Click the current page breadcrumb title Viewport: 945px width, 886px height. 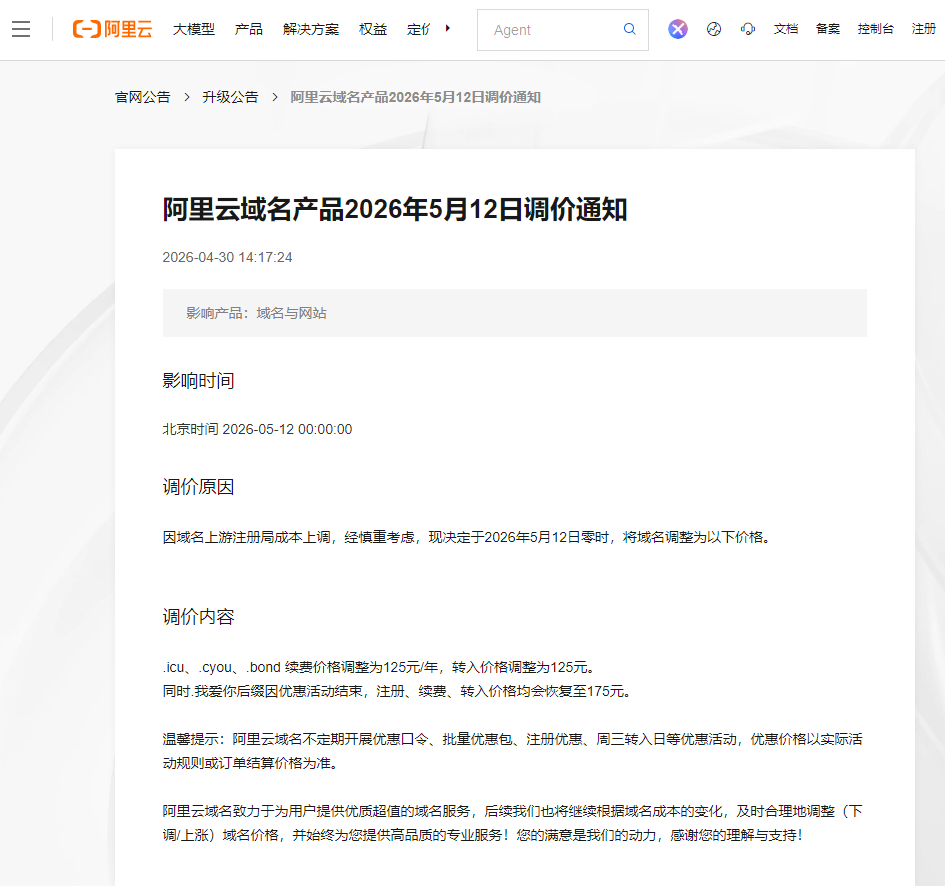[x=415, y=97]
